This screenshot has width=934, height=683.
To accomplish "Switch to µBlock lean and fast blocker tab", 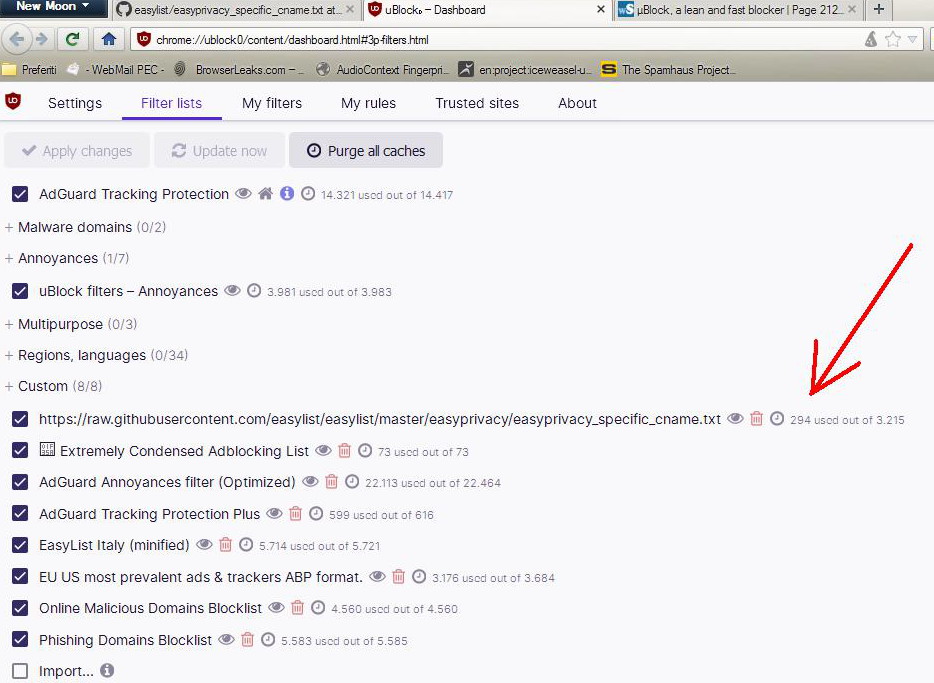I will pos(739,10).
